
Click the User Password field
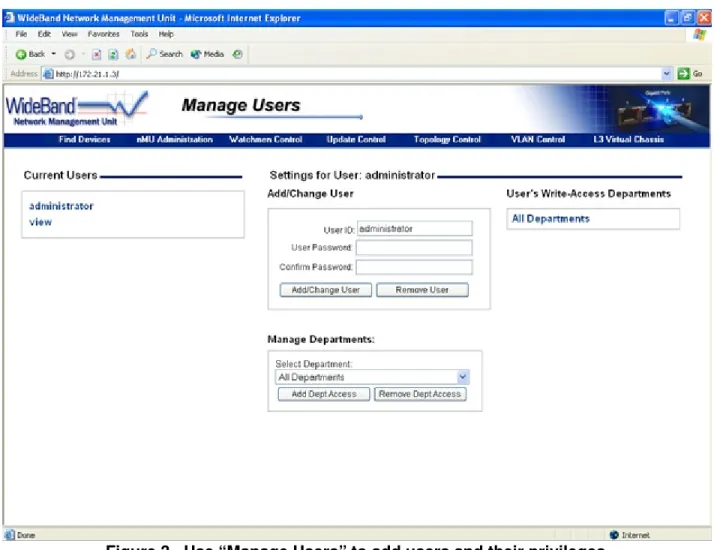click(414, 248)
